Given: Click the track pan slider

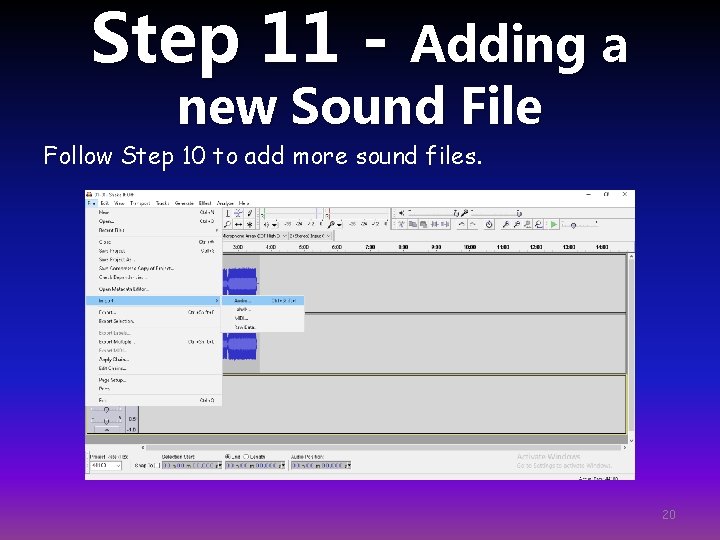Looking at the screenshot, I should [107, 421].
